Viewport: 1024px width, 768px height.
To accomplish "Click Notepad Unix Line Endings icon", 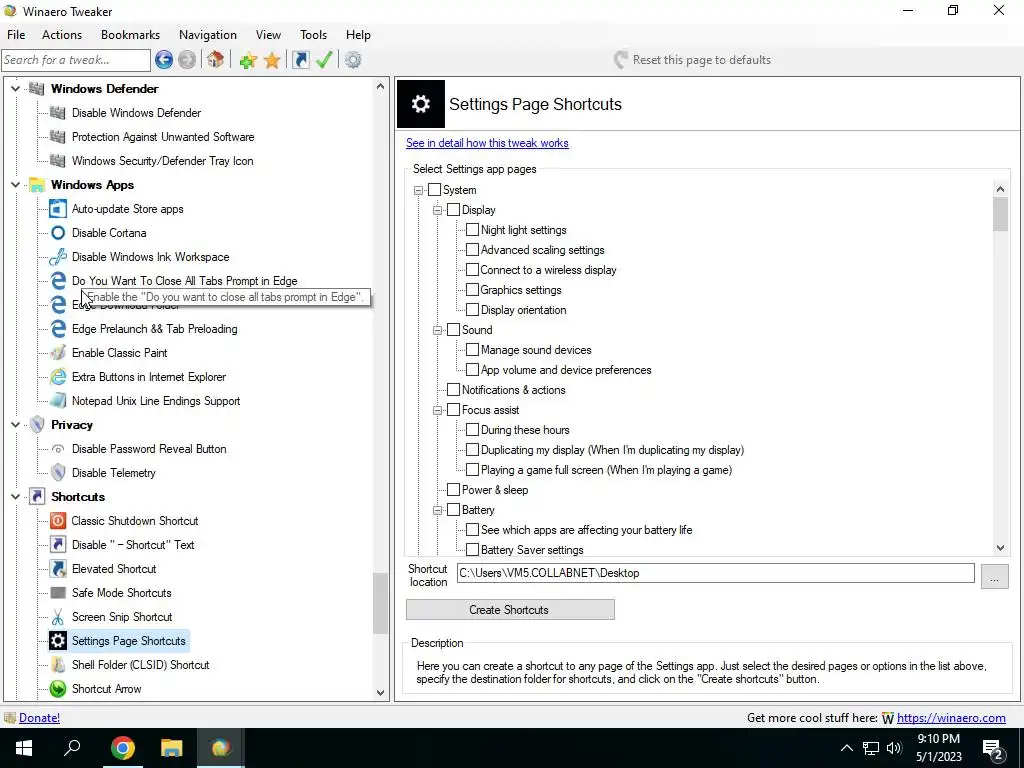I will (x=58, y=400).
